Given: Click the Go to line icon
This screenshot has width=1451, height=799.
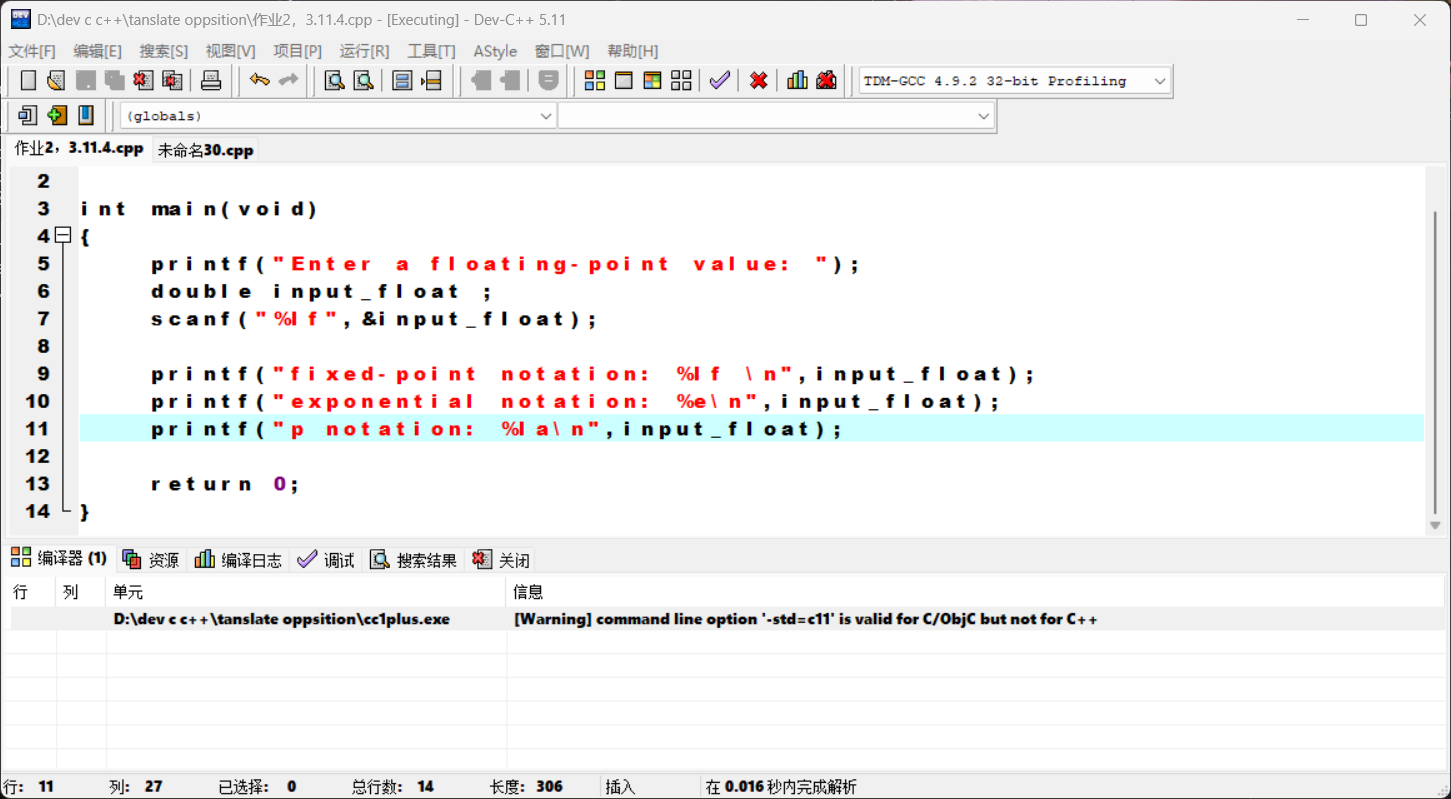Looking at the screenshot, I should (431, 81).
